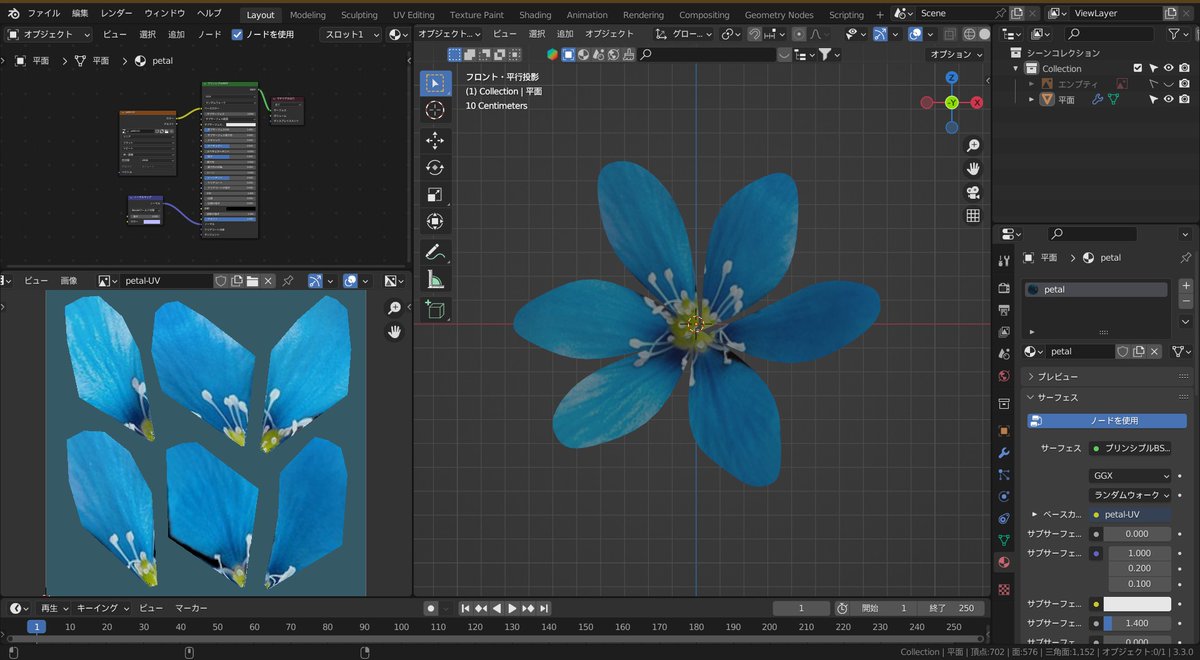
Task: Select the Cursor tool in viewport toolbar
Action: click(435, 110)
